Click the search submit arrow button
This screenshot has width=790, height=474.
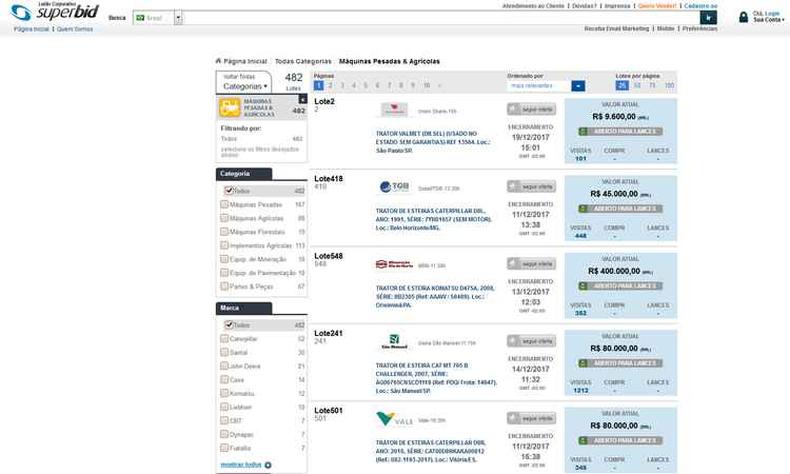pos(708,18)
